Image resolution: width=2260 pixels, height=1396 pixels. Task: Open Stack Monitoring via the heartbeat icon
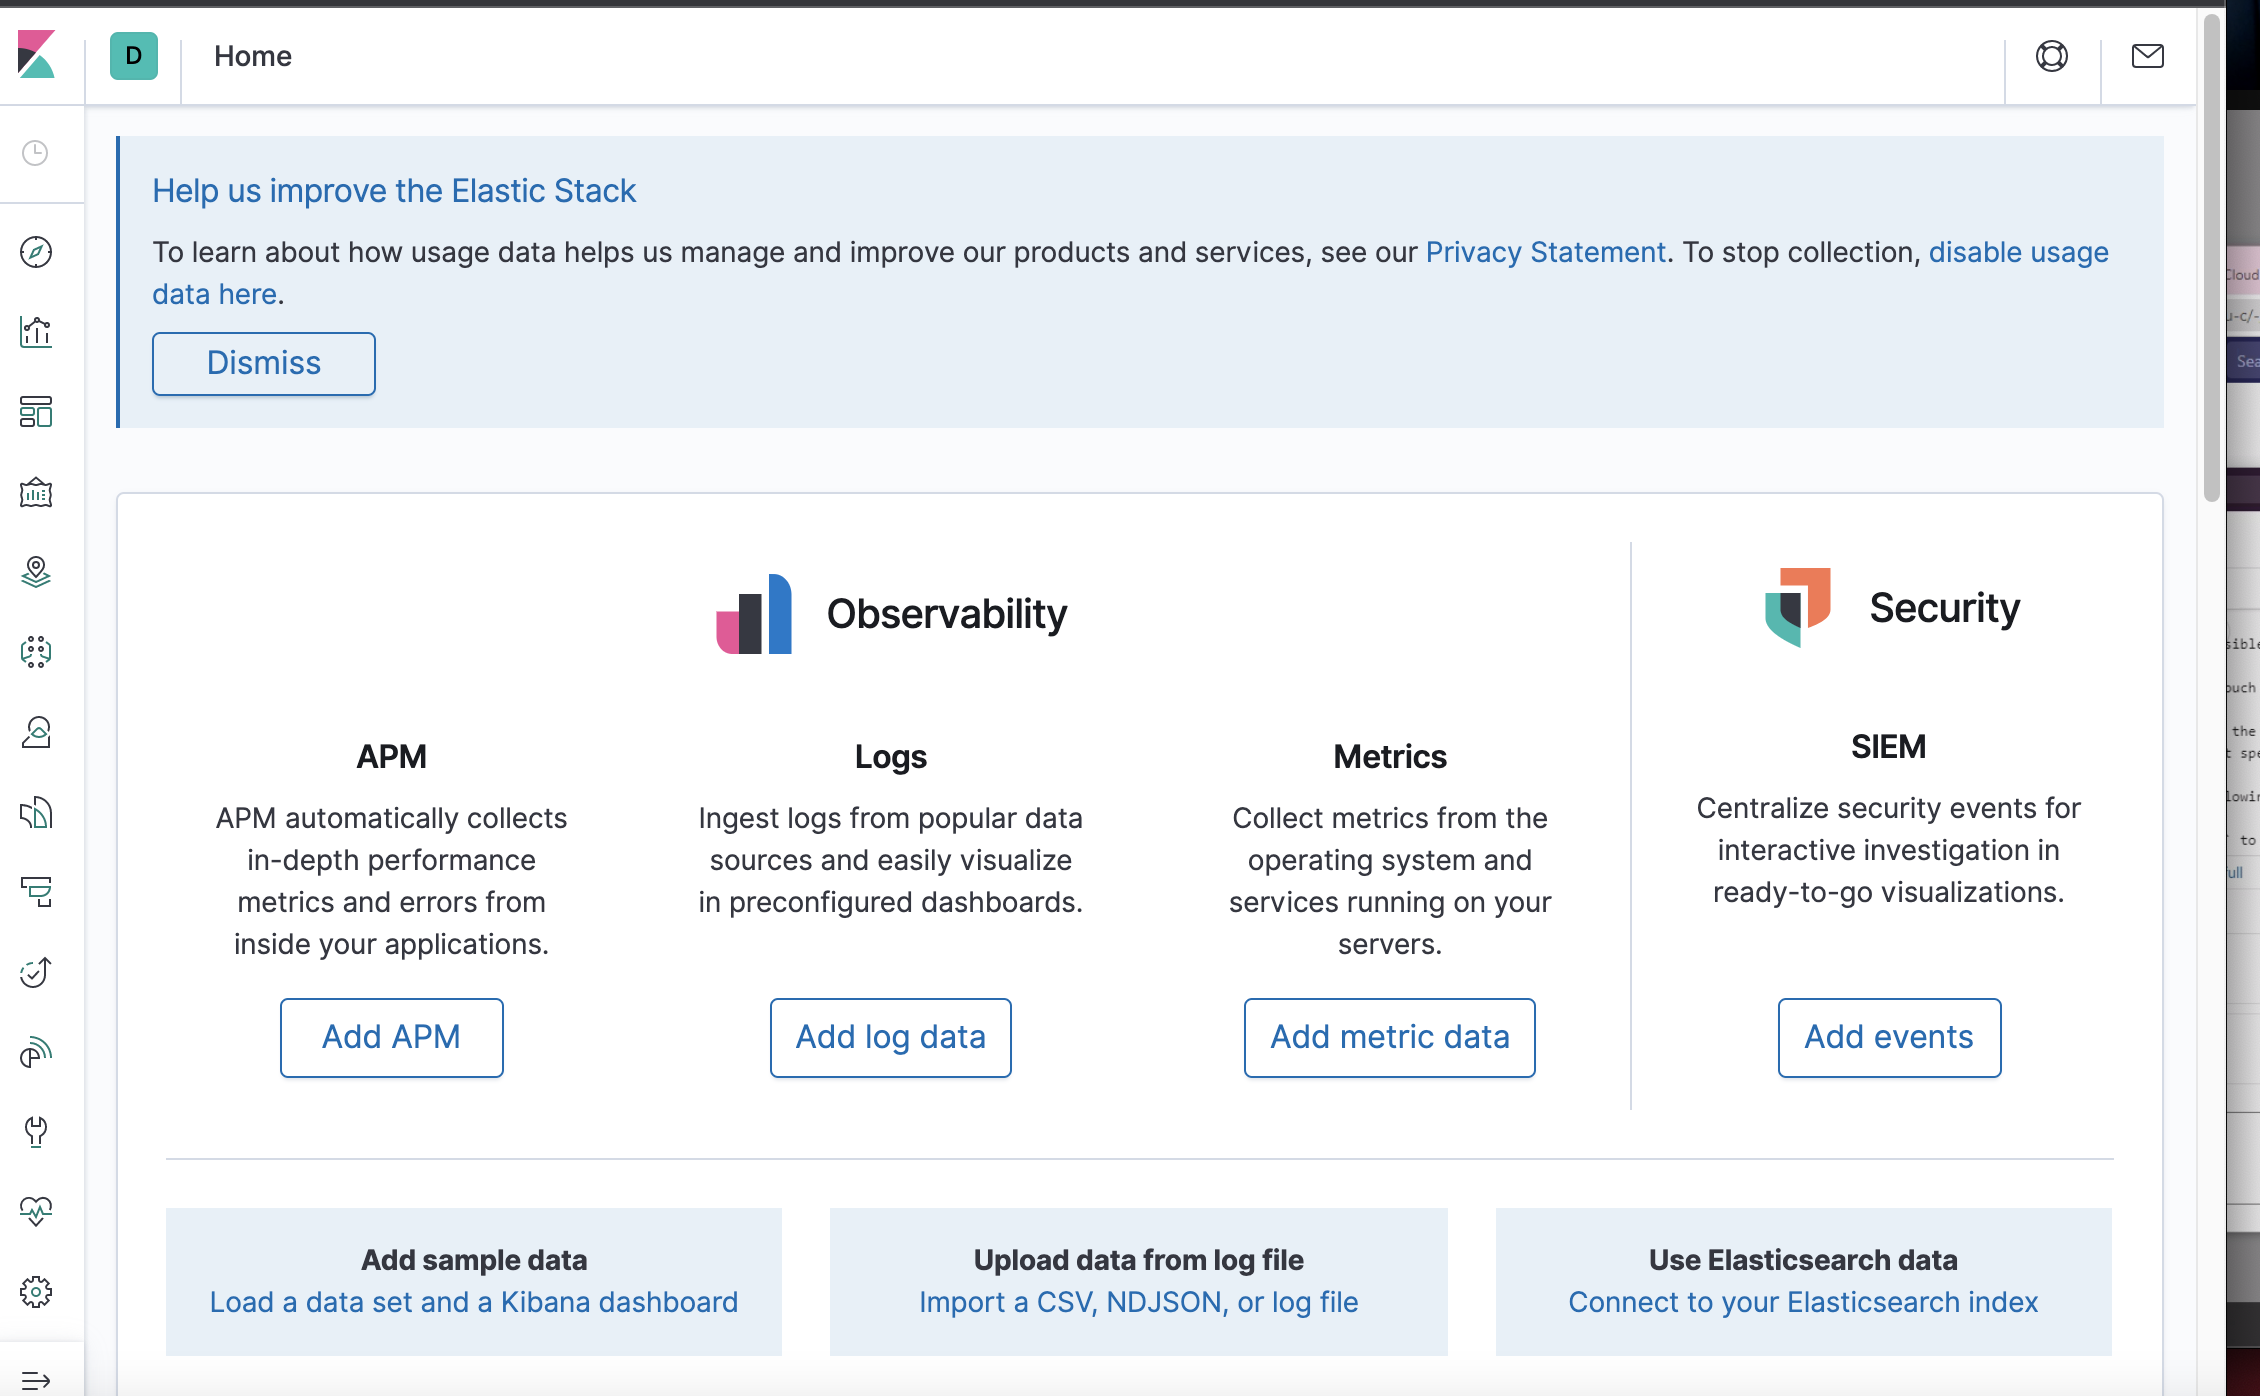(x=36, y=1212)
